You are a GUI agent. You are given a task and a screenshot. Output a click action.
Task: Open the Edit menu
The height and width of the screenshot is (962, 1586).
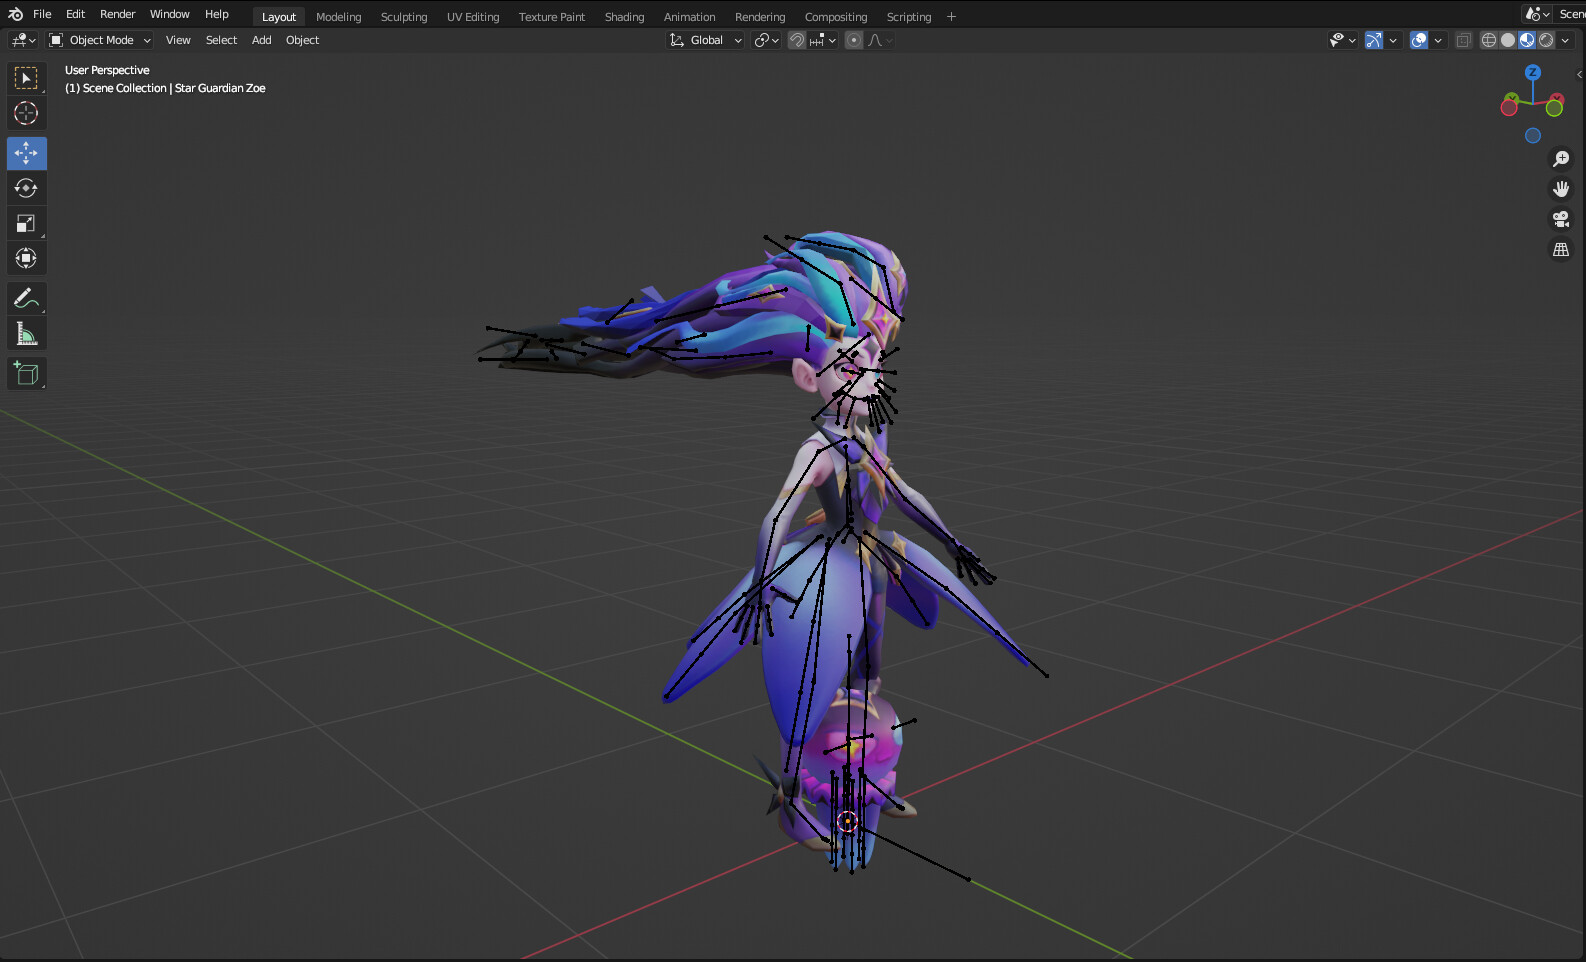tap(75, 14)
